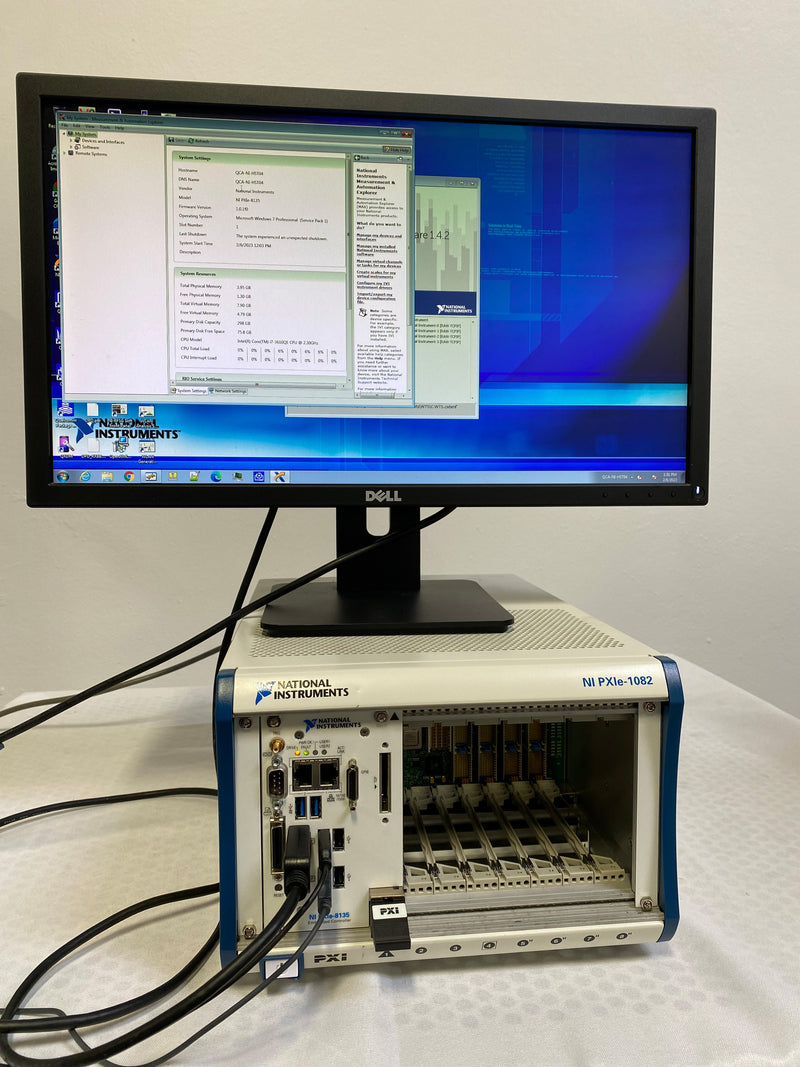Open Microsoft Edge from the taskbar

214,476
